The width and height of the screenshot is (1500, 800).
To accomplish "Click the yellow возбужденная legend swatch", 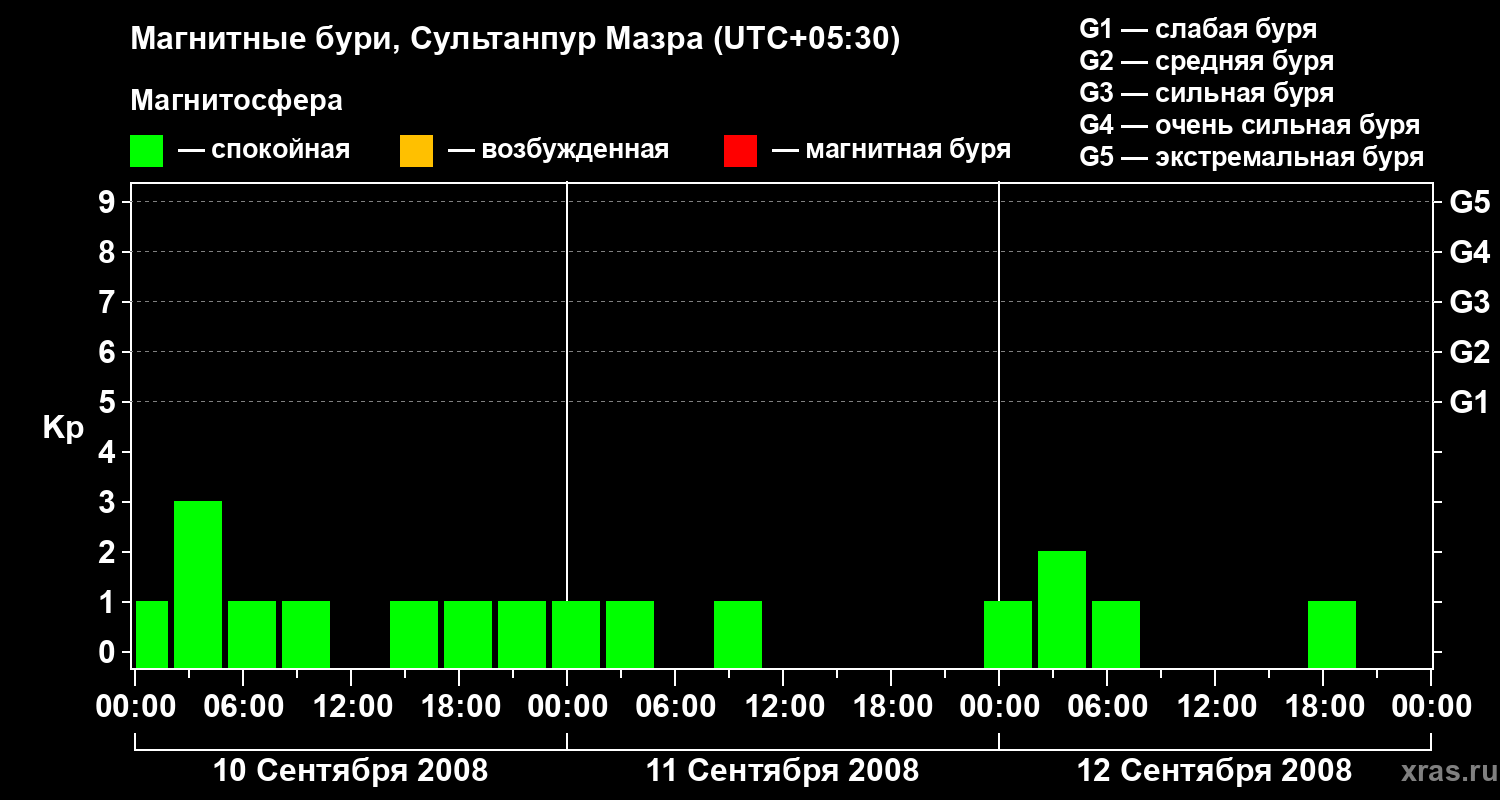I will [416, 151].
